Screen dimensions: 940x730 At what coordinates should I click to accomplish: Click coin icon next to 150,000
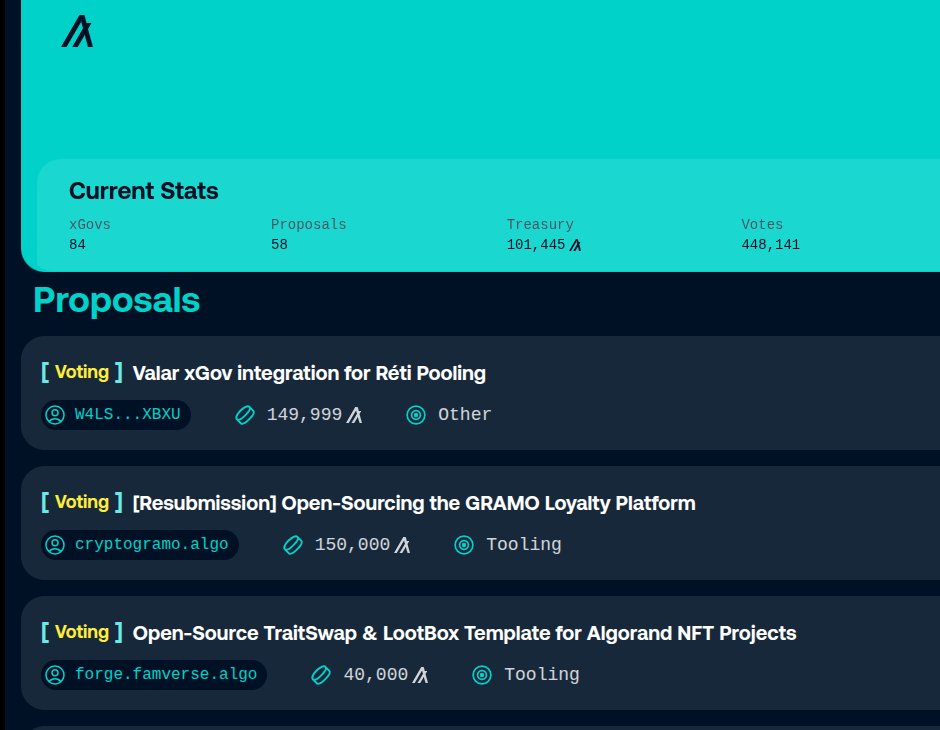pos(293,545)
